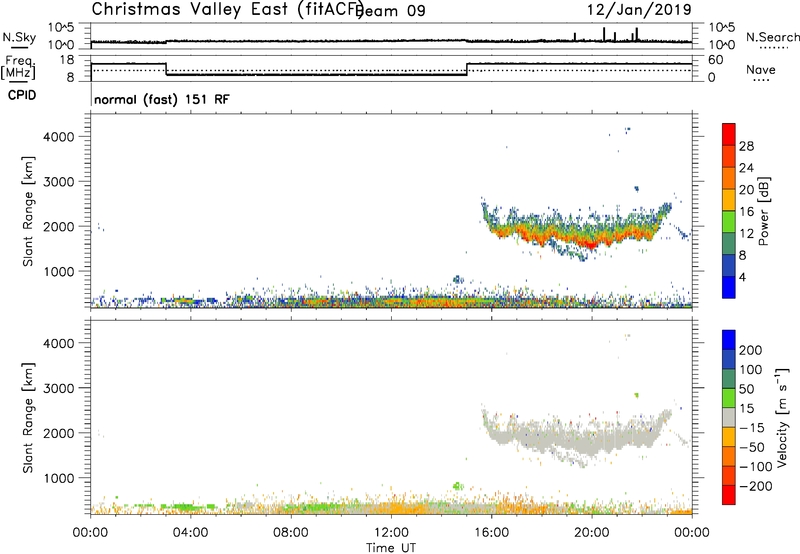
Task: Click the '60' Nave axis value
Action: pos(716,60)
